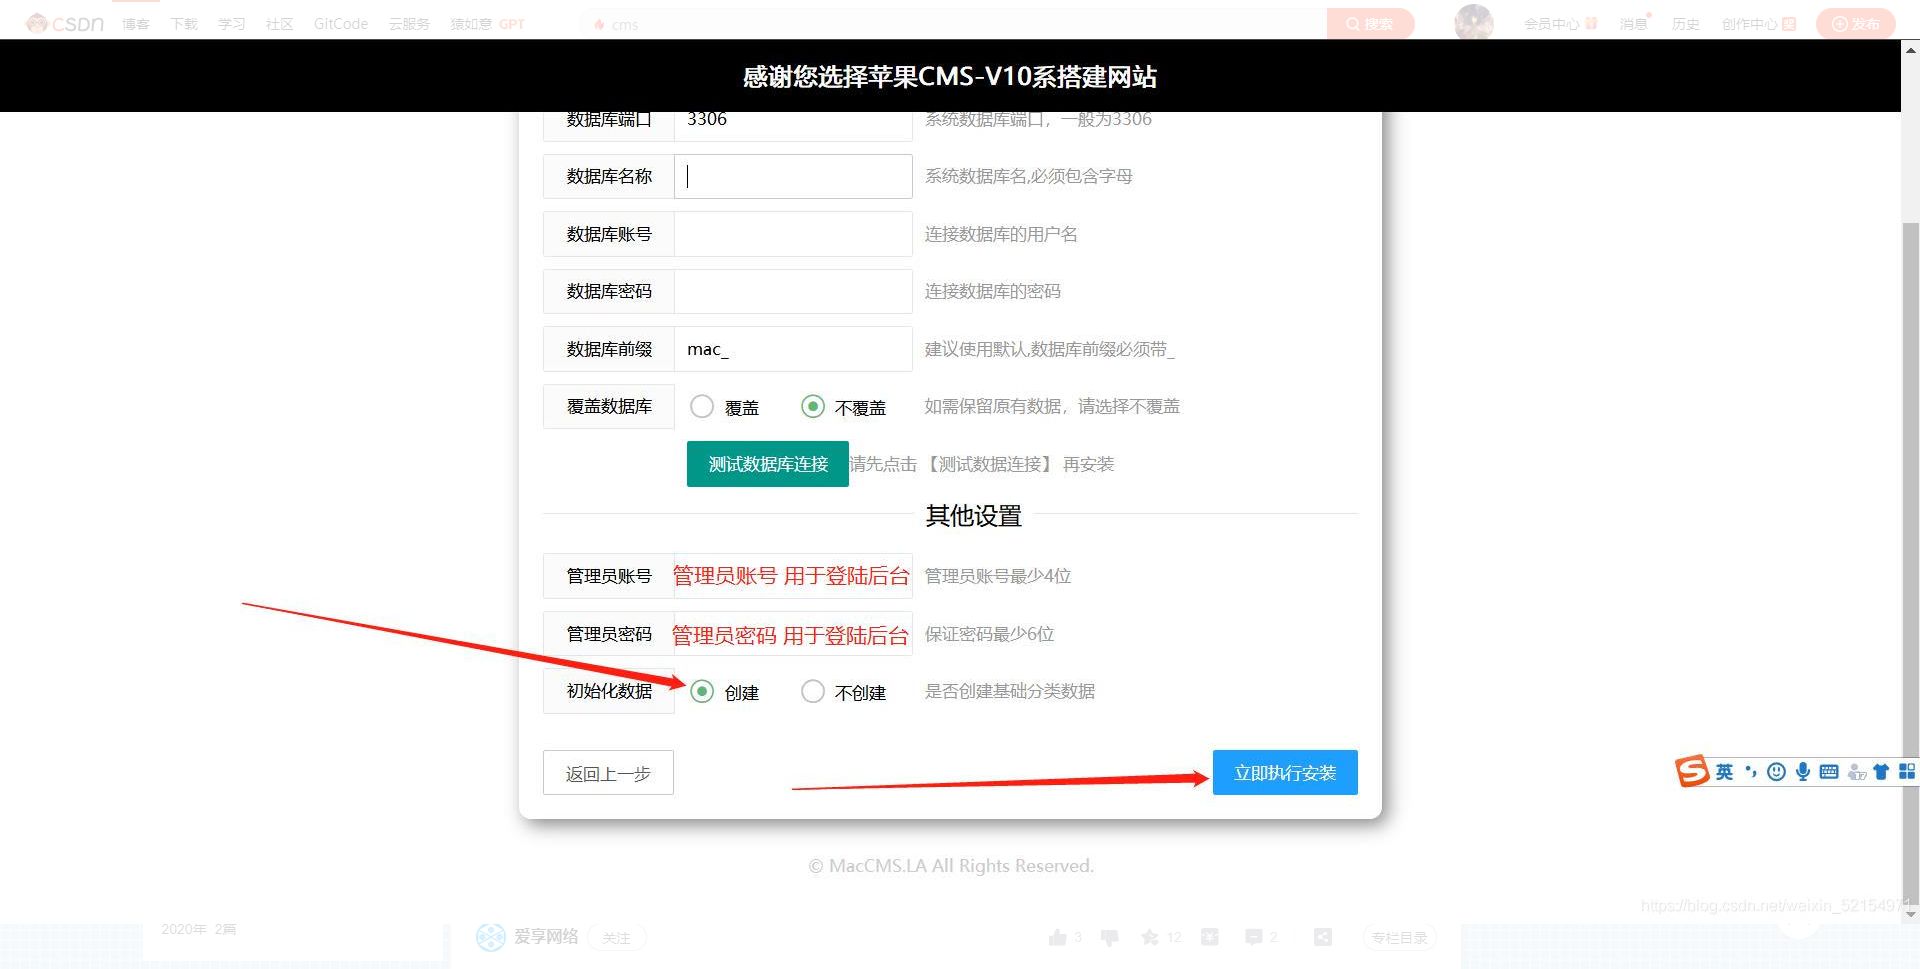Click the 是否创建基础分类数据 hint text
This screenshot has width=1920, height=969.
point(1010,691)
